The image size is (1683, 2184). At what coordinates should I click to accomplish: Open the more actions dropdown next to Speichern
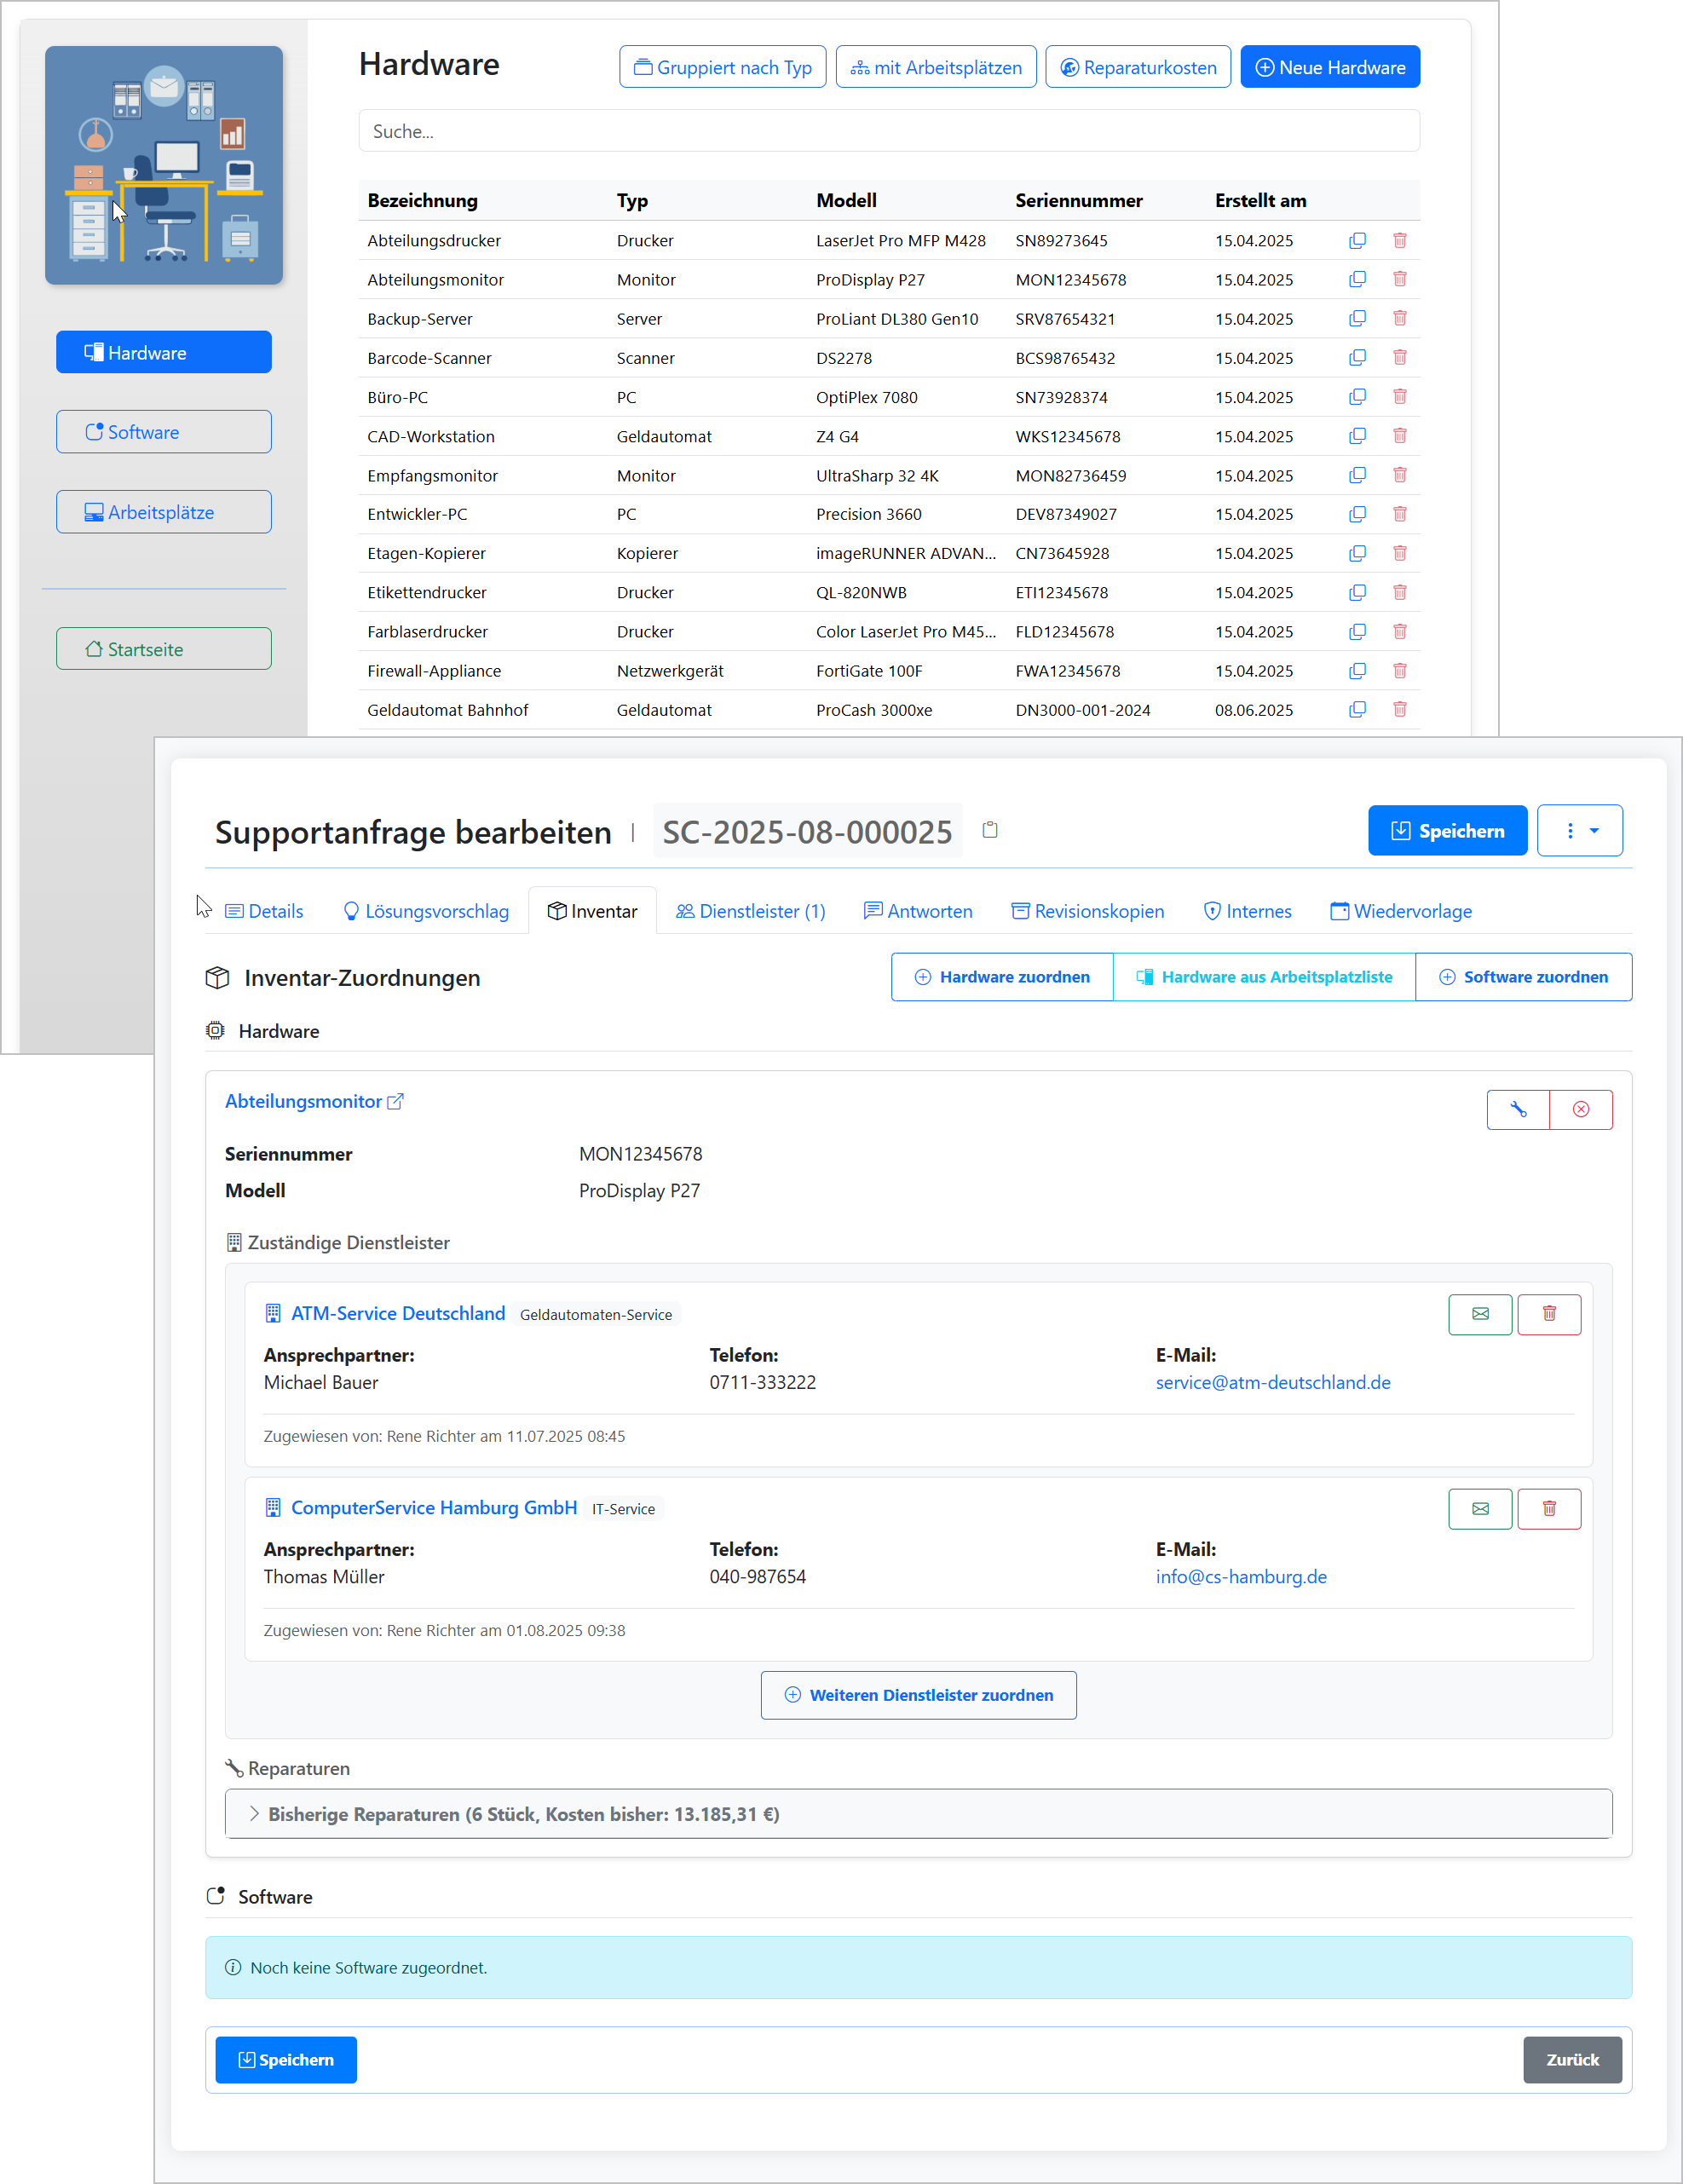[x=1579, y=830]
